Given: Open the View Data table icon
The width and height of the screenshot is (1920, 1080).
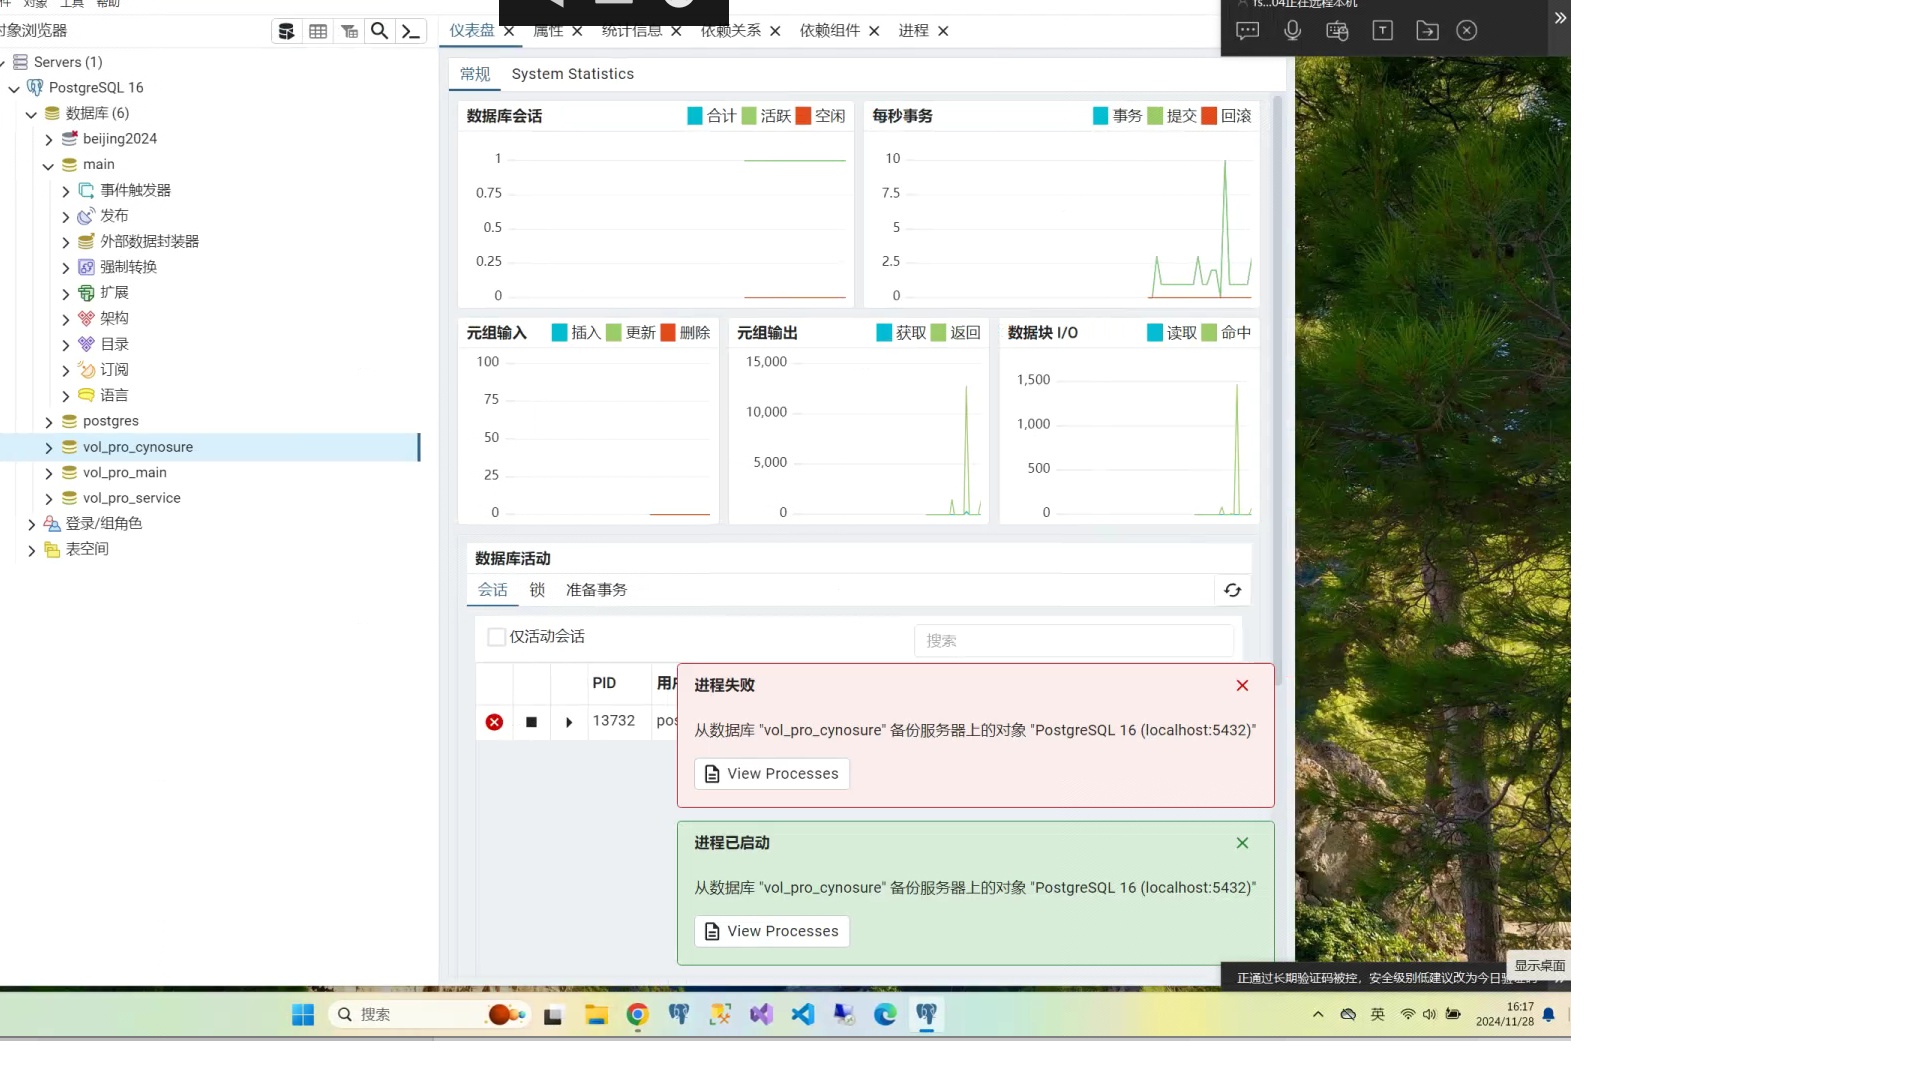Looking at the screenshot, I should click(318, 31).
